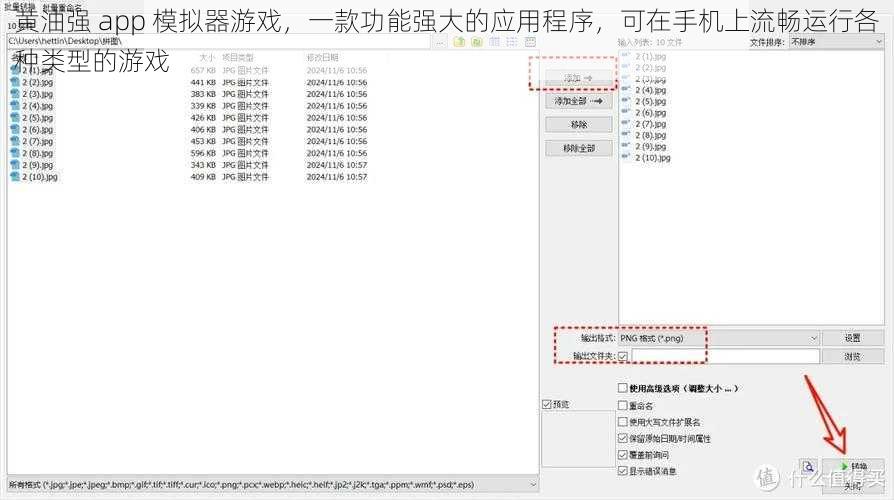Check the 重命名 option
The width and height of the screenshot is (894, 500).
coord(623,405)
